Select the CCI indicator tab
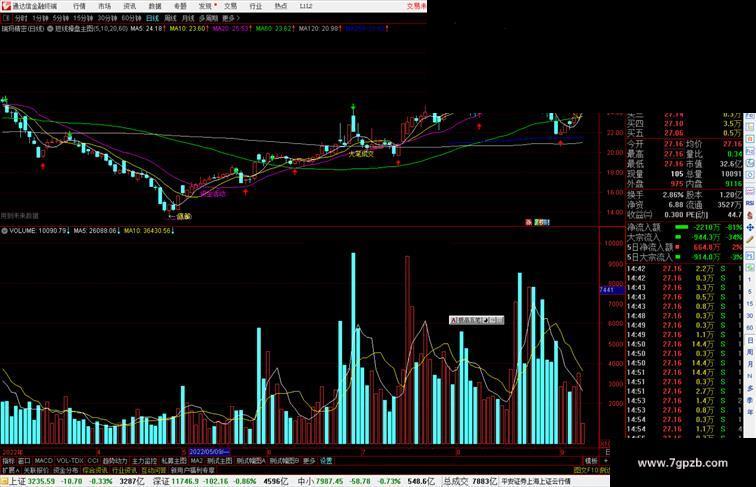This screenshot has height=487, width=756. click(93, 461)
